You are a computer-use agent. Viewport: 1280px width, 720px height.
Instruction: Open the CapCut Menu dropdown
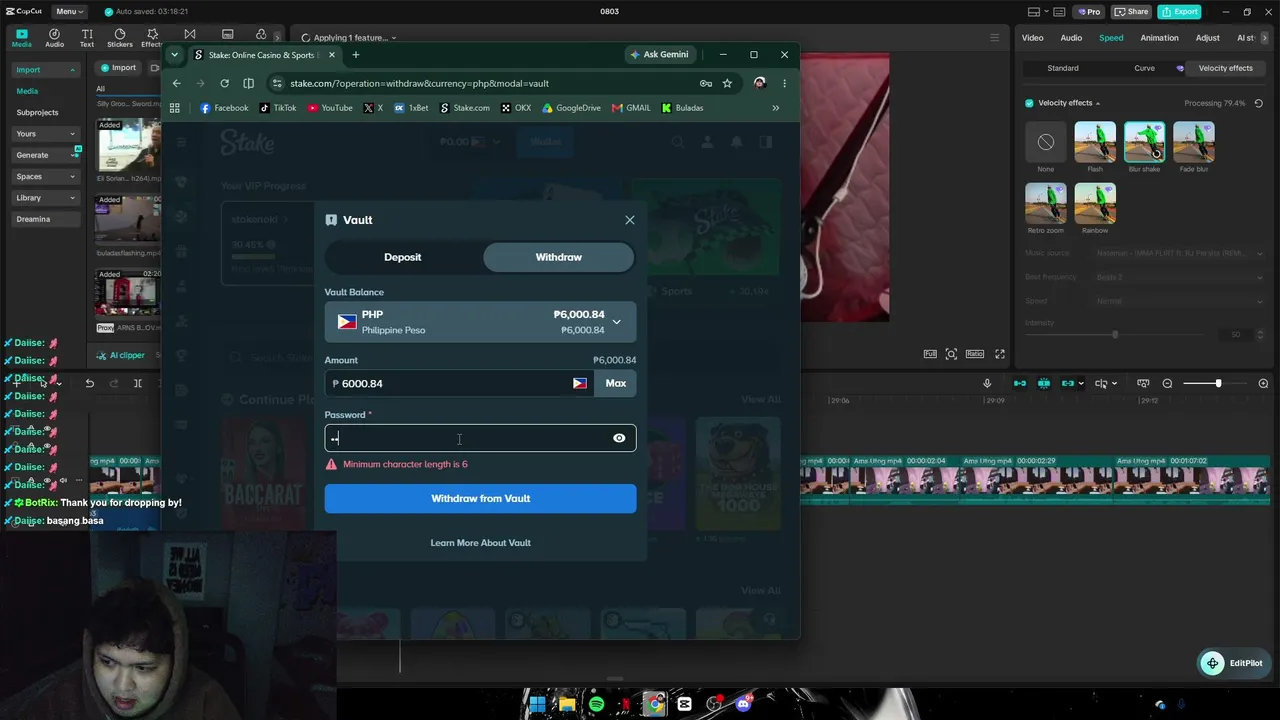click(x=69, y=12)
